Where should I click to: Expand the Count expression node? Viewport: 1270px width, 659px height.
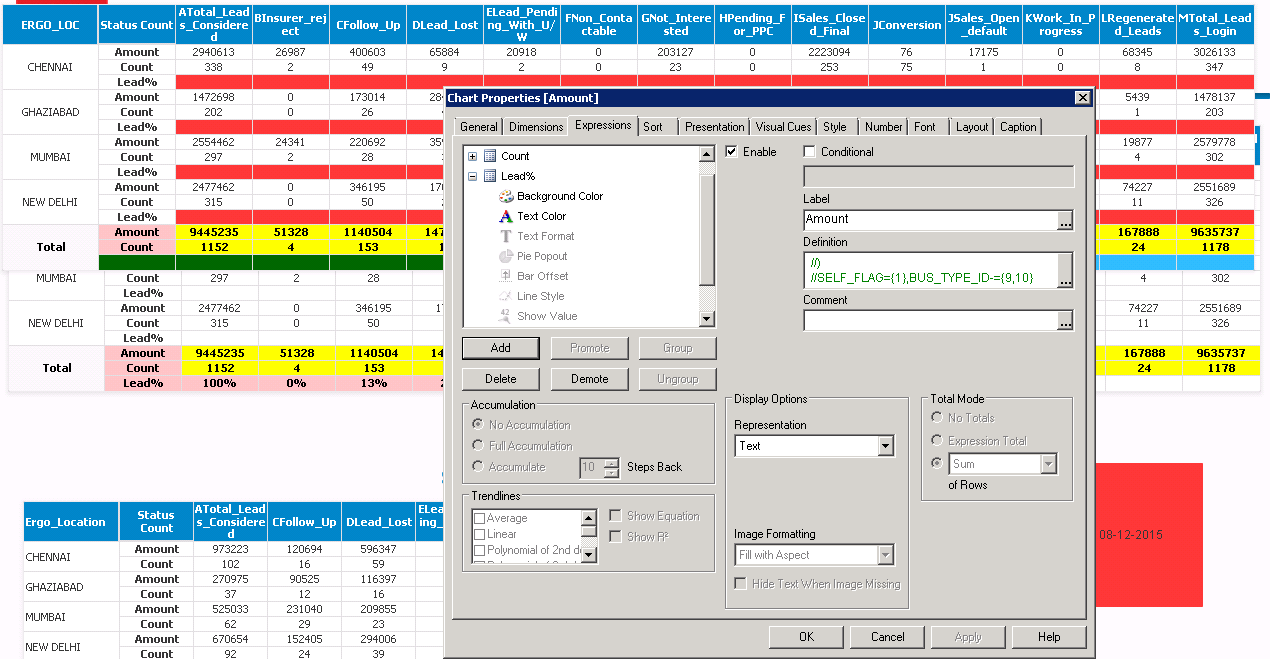point(473,156)
